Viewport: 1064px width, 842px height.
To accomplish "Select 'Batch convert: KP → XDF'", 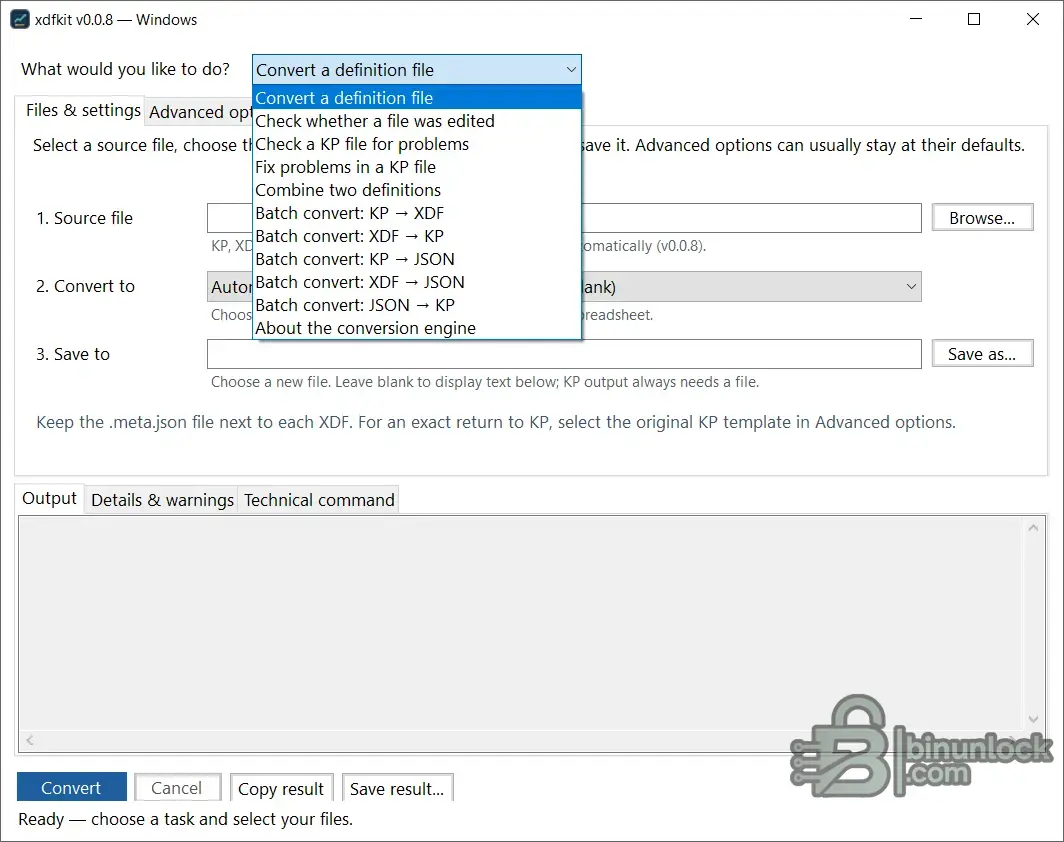I will [417, 213].
